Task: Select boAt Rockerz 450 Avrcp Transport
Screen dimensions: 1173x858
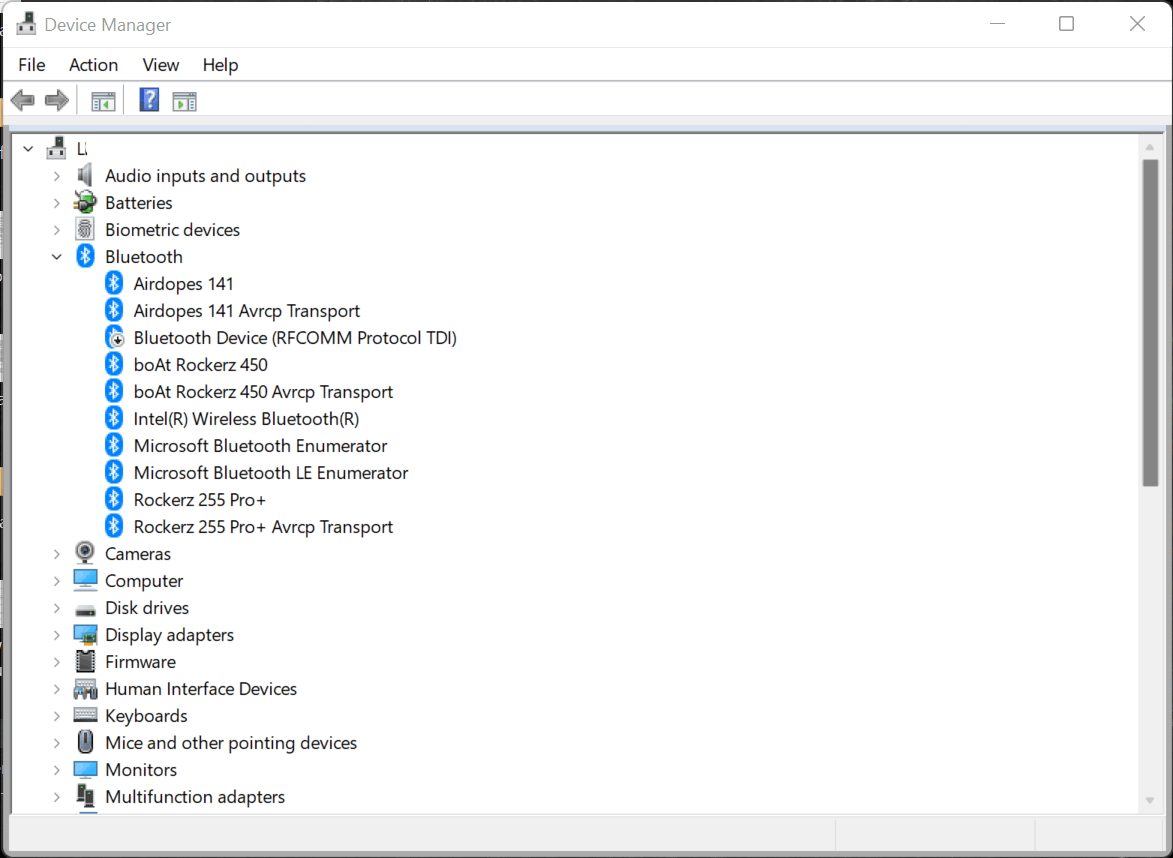Action: tap(263, 391)
